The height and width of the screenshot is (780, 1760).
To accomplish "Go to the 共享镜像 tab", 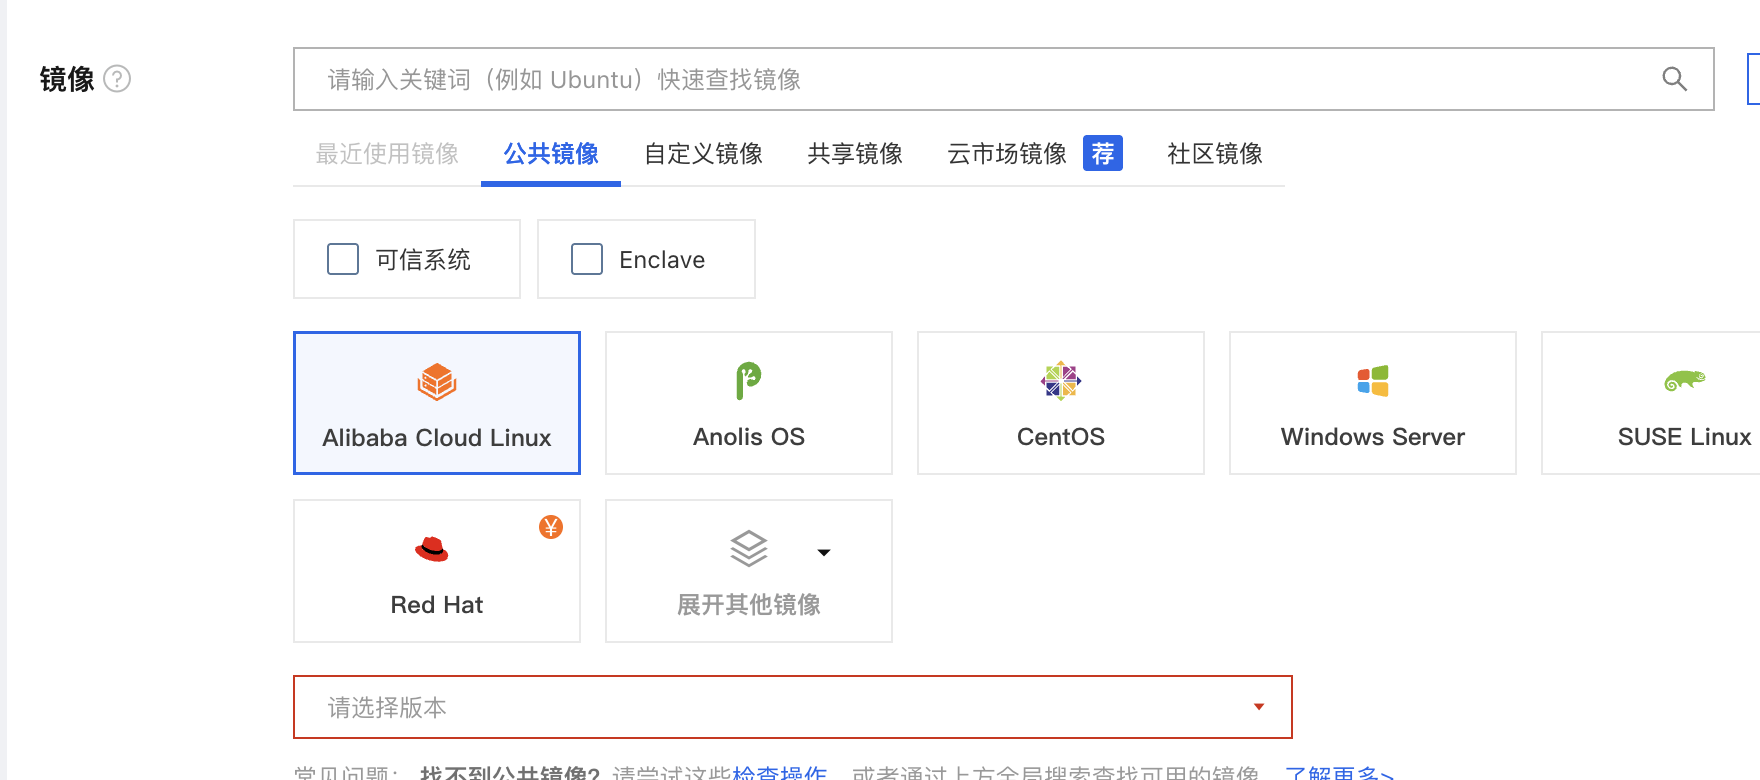I will click(x=855, y=154).
